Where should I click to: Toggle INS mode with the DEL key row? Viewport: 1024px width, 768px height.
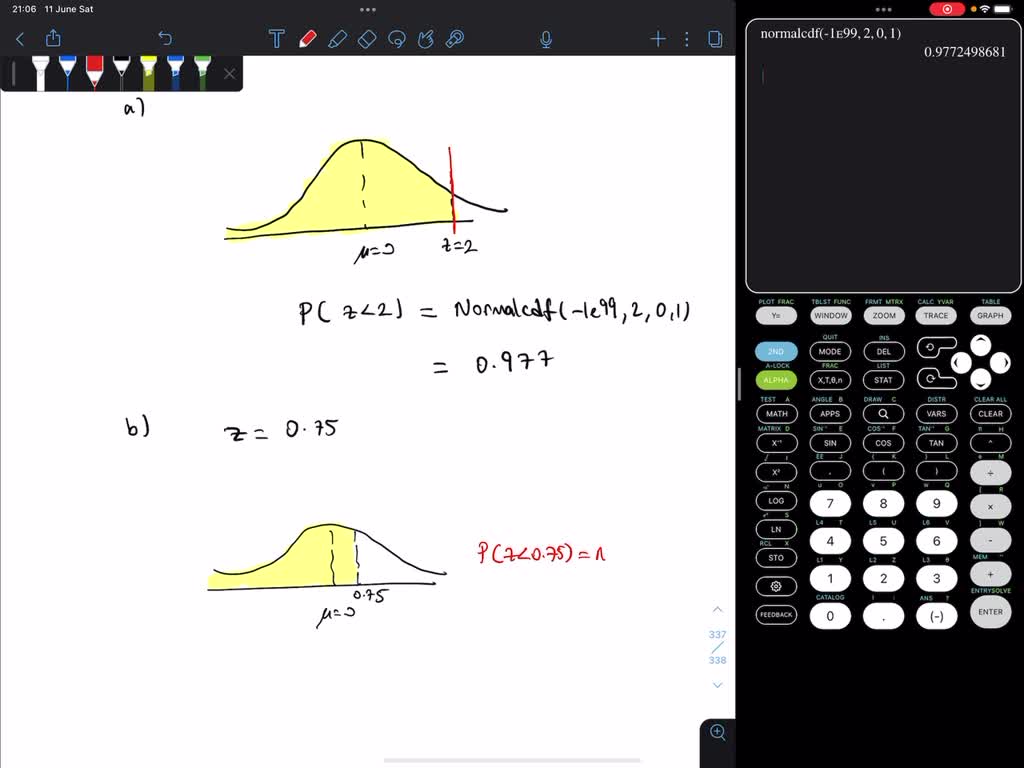(x=883, y=351)
